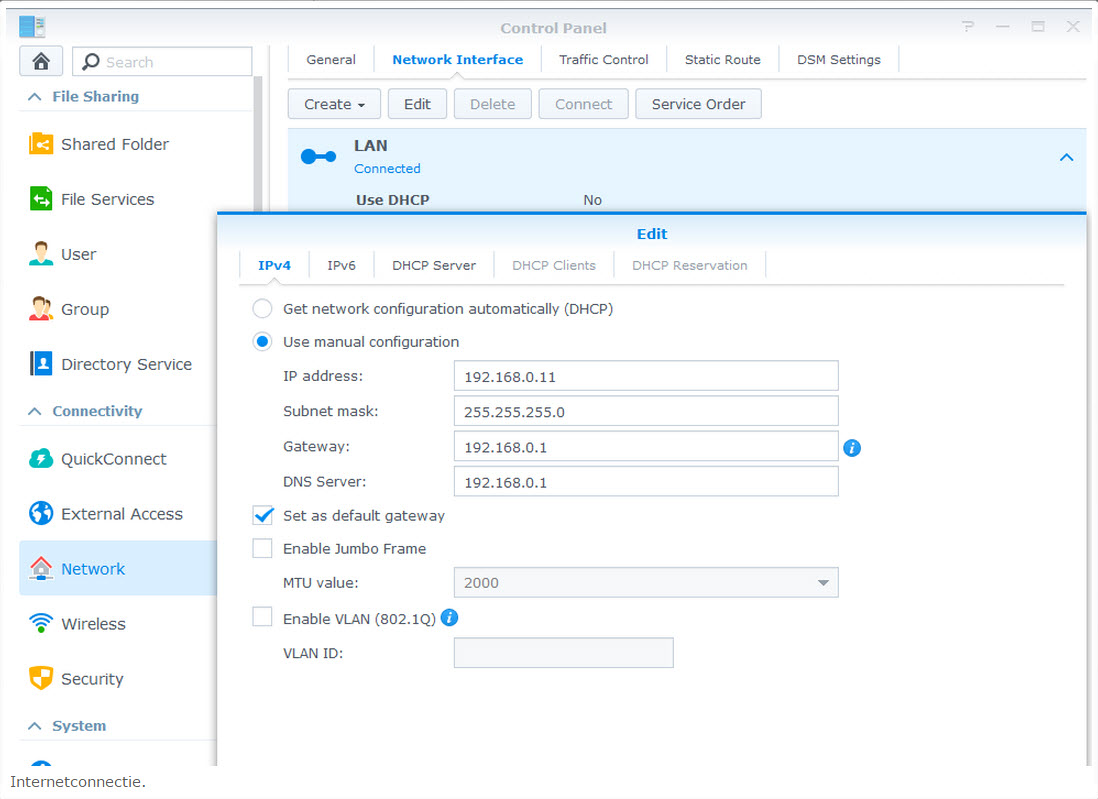
Task: Select the Wireless wifi icon
Action: coord(41,624)
